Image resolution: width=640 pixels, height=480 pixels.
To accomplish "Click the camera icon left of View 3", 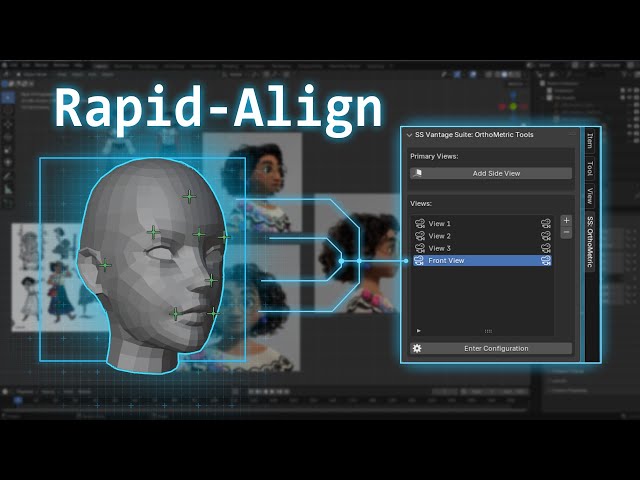I will point(420,248).
